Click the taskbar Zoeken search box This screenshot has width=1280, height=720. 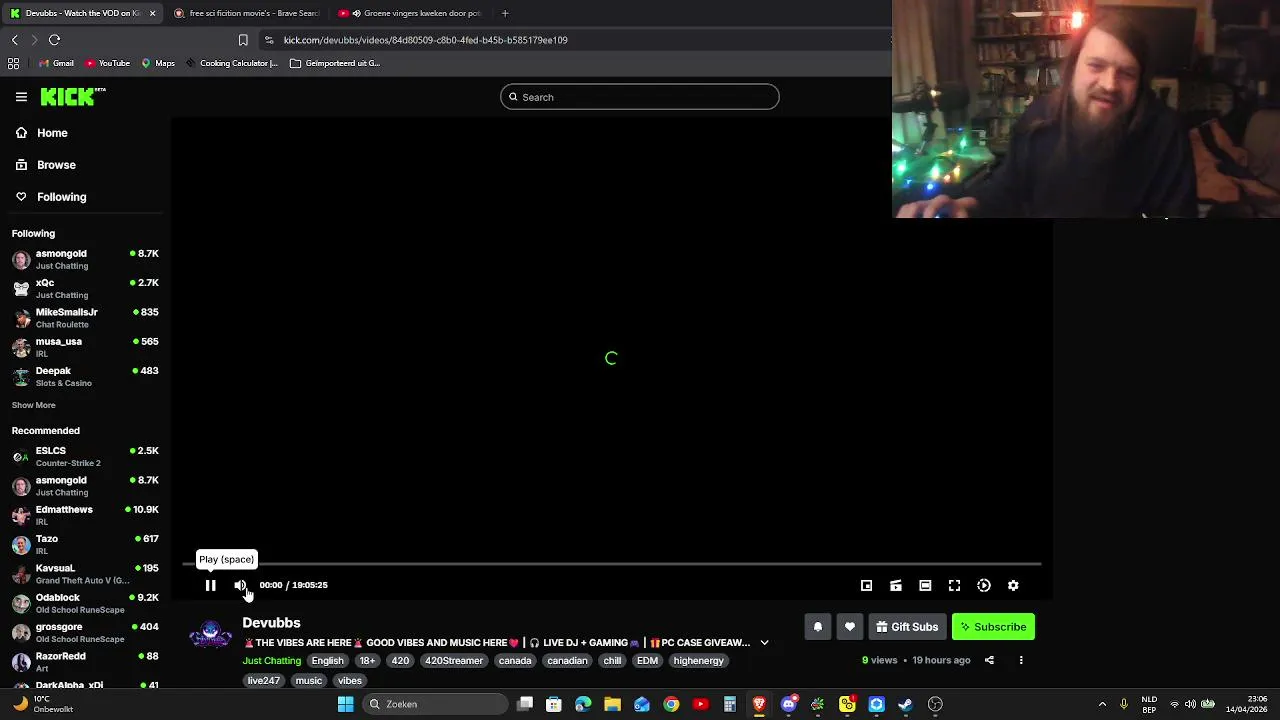click(x=435, y=704)
